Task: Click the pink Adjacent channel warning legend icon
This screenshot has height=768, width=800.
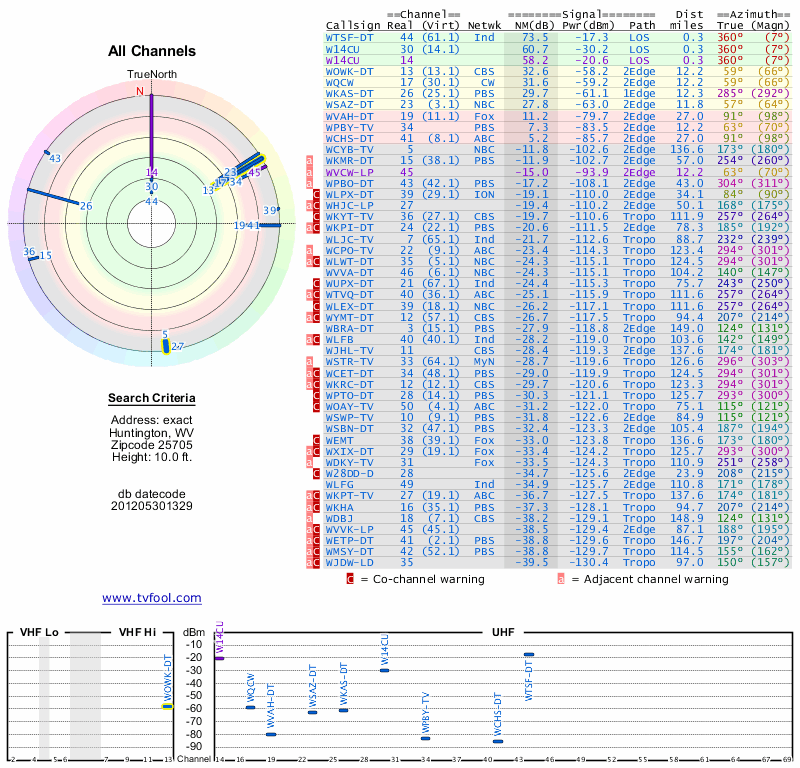Action: [561, 579]
